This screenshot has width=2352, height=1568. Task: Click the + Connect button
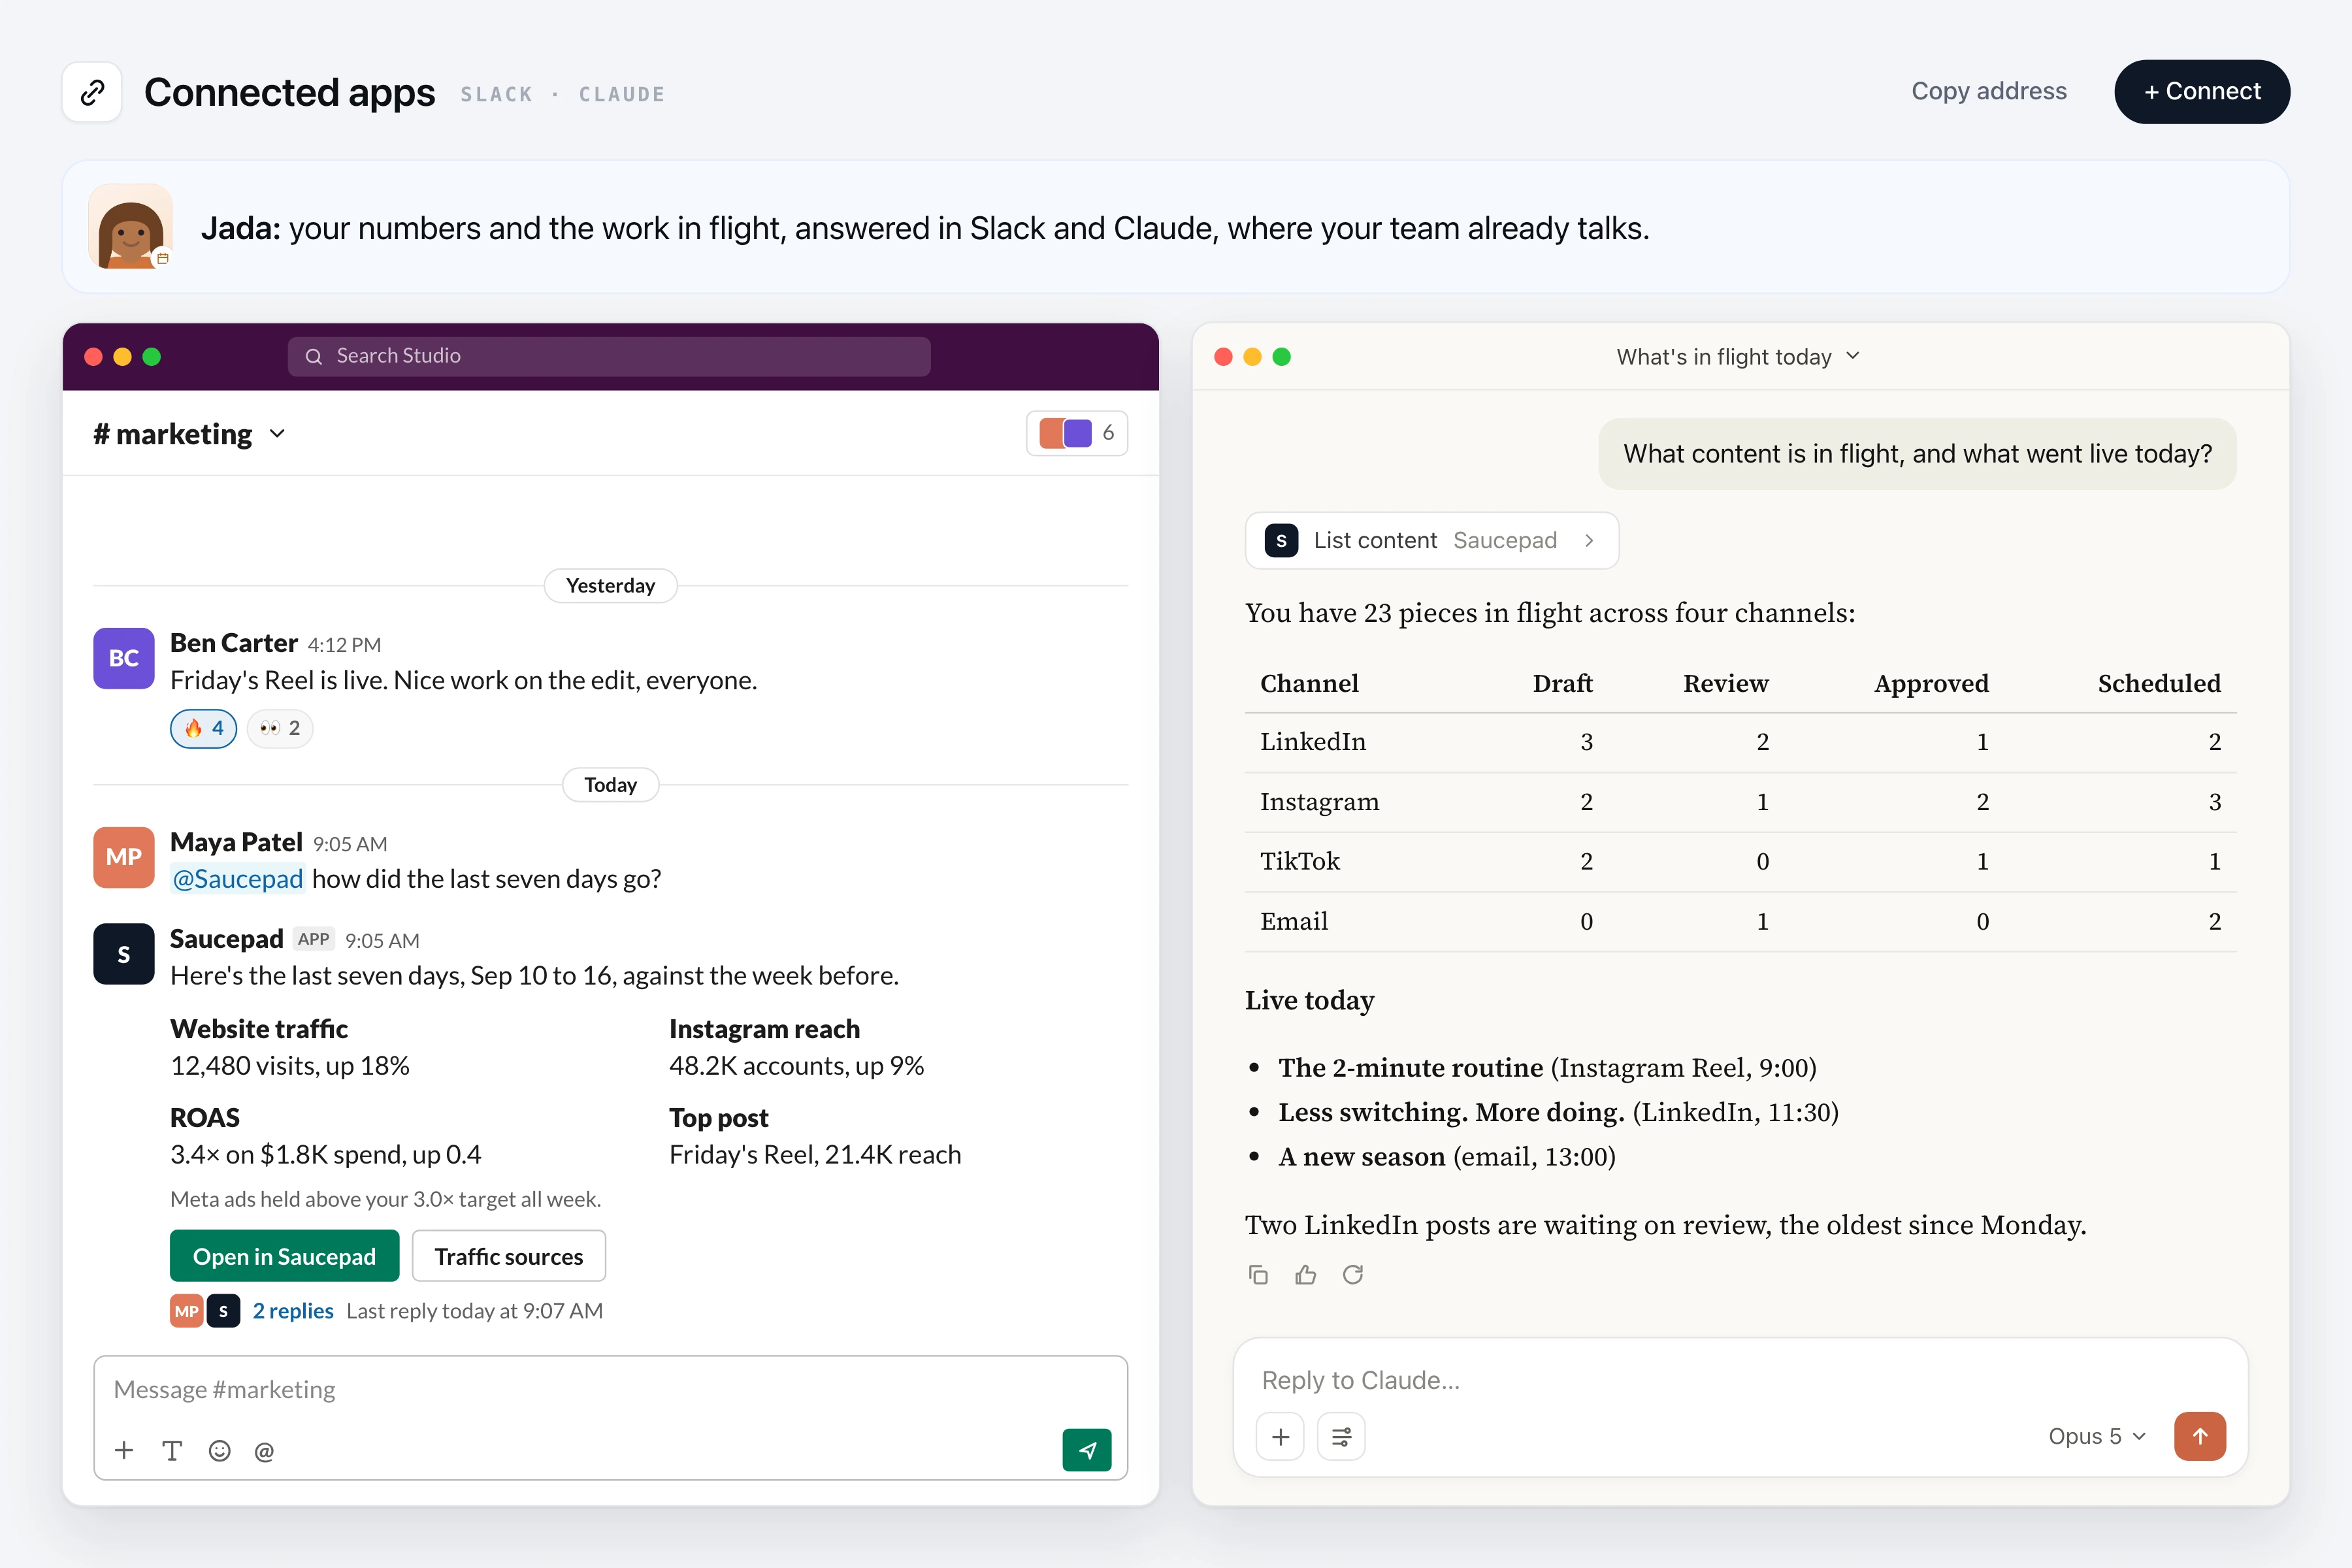pos(2202,91)
